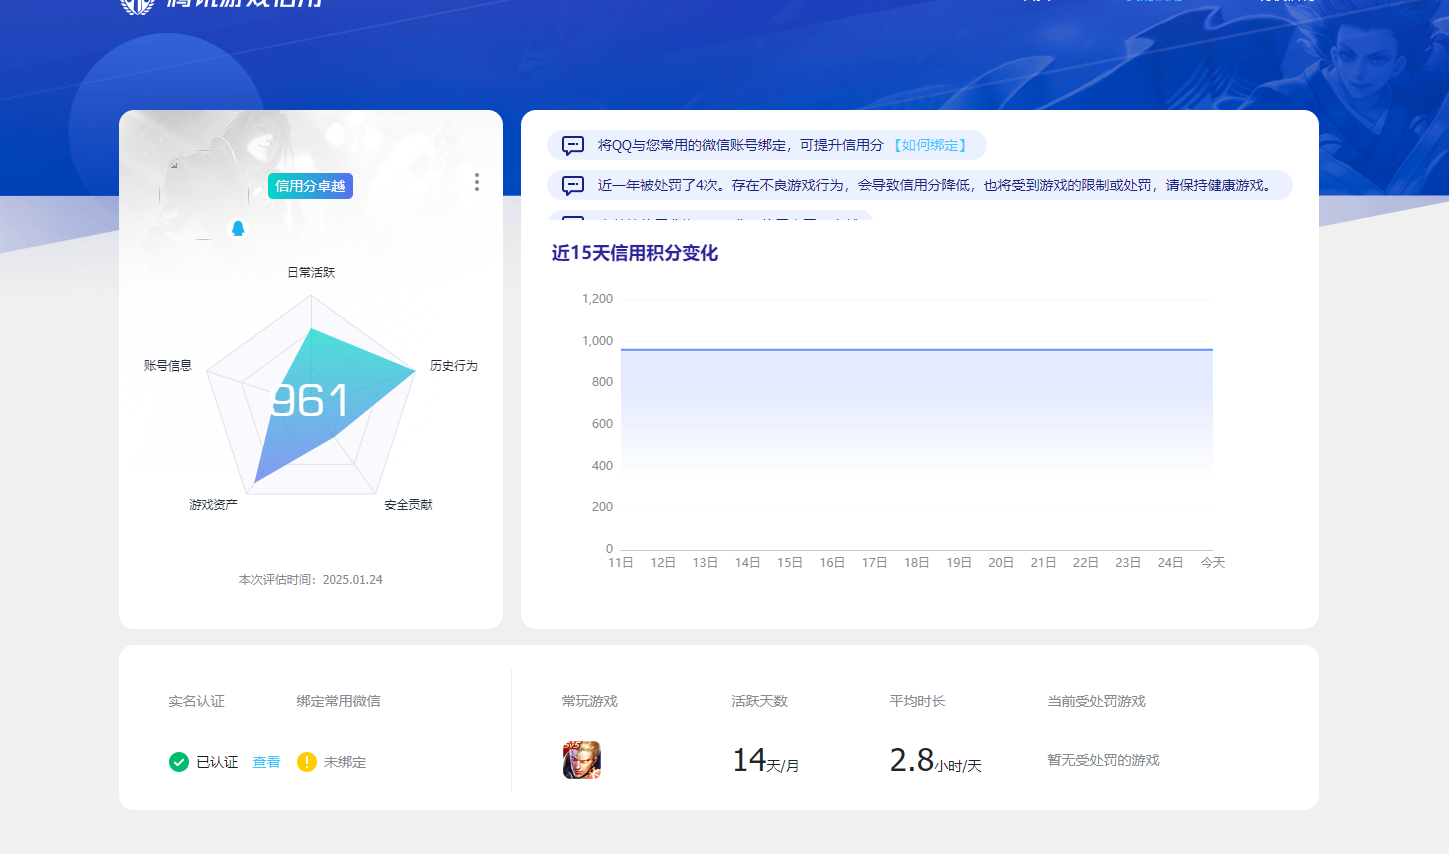Click the 近15天信用积分变化 chart title

tap(635, 253)
